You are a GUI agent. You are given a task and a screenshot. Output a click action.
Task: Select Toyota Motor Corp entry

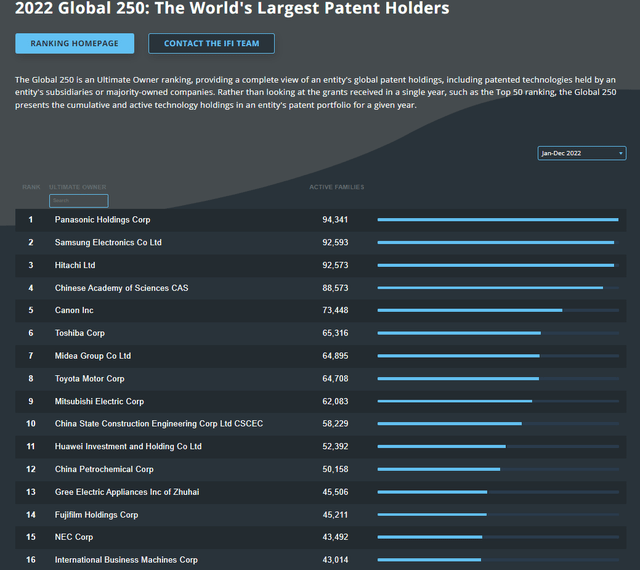pos(90,379)
